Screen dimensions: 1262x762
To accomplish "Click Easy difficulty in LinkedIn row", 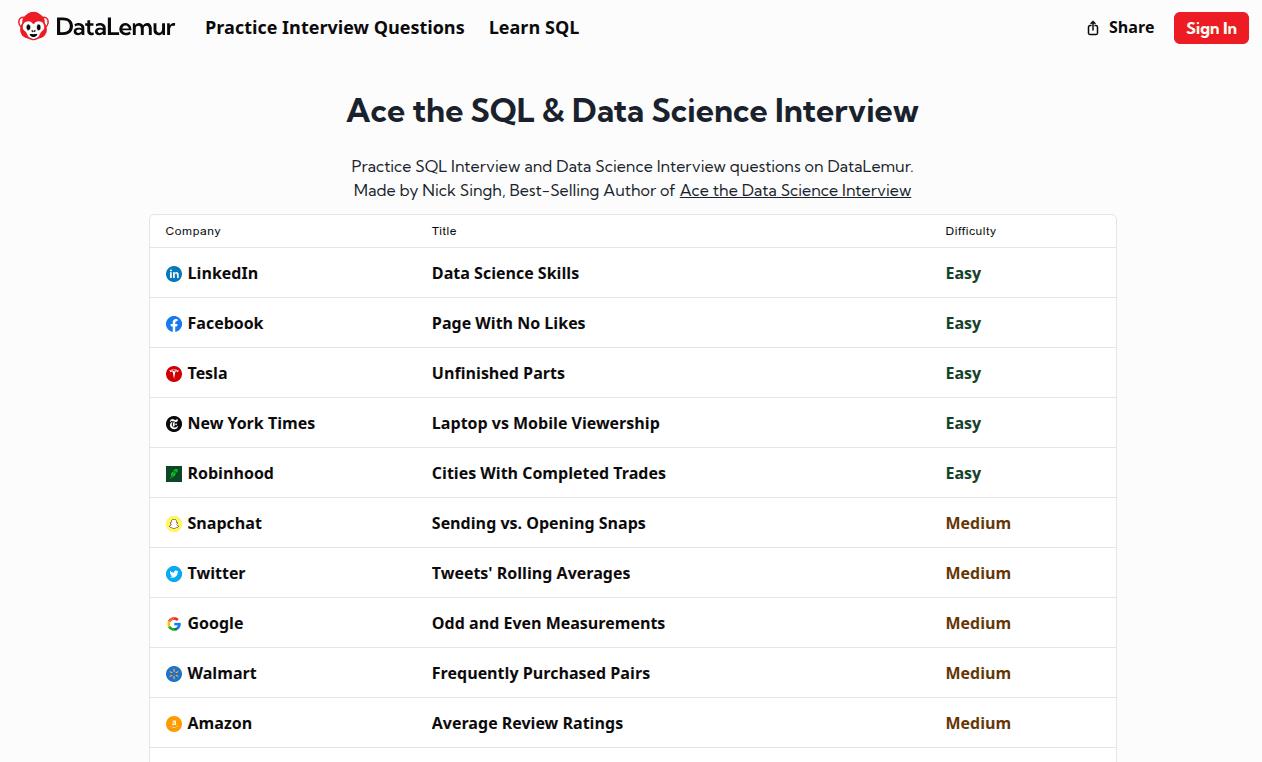I will (963, 273).
